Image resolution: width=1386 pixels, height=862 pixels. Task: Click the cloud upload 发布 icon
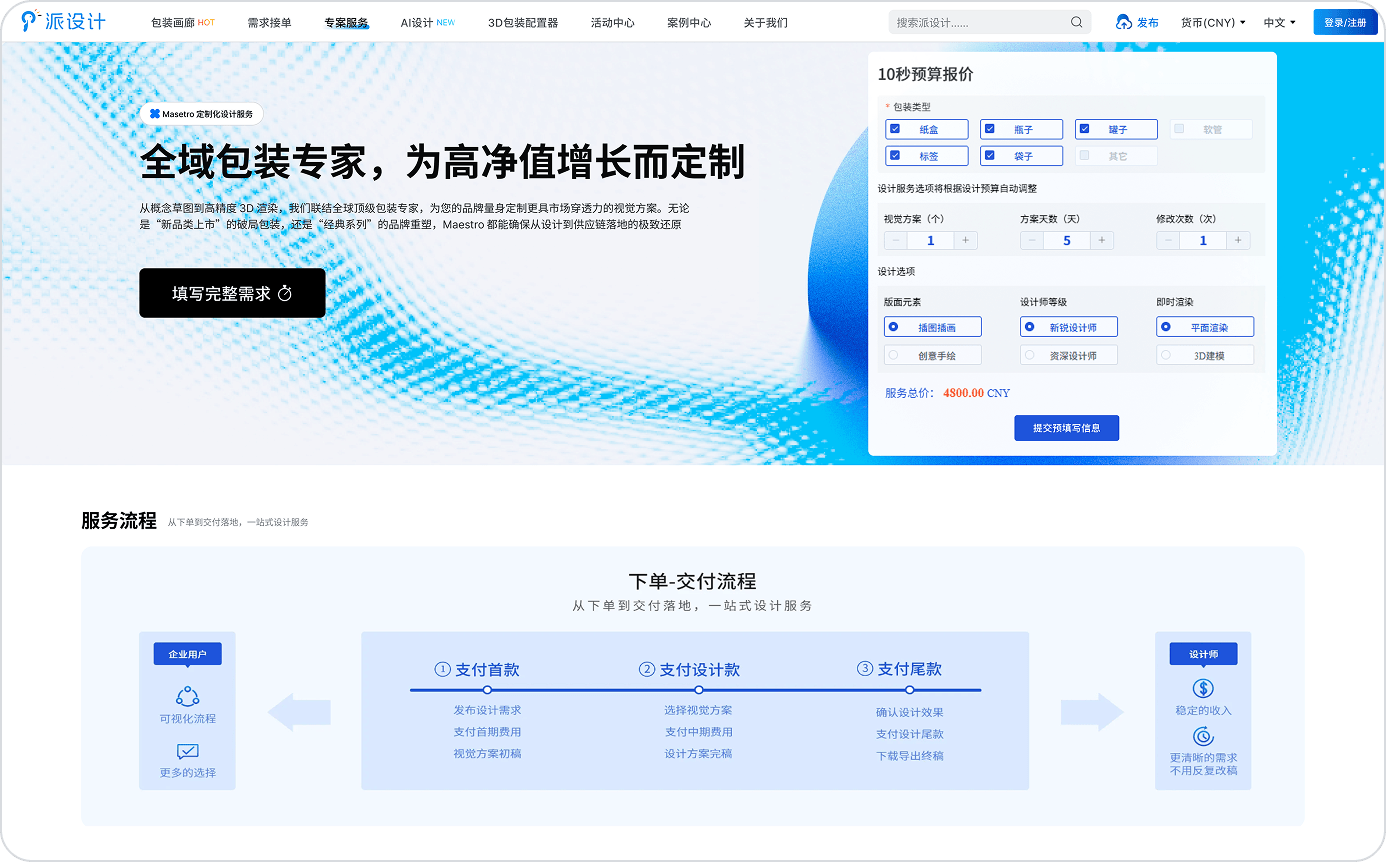[x=1123, y=22]
